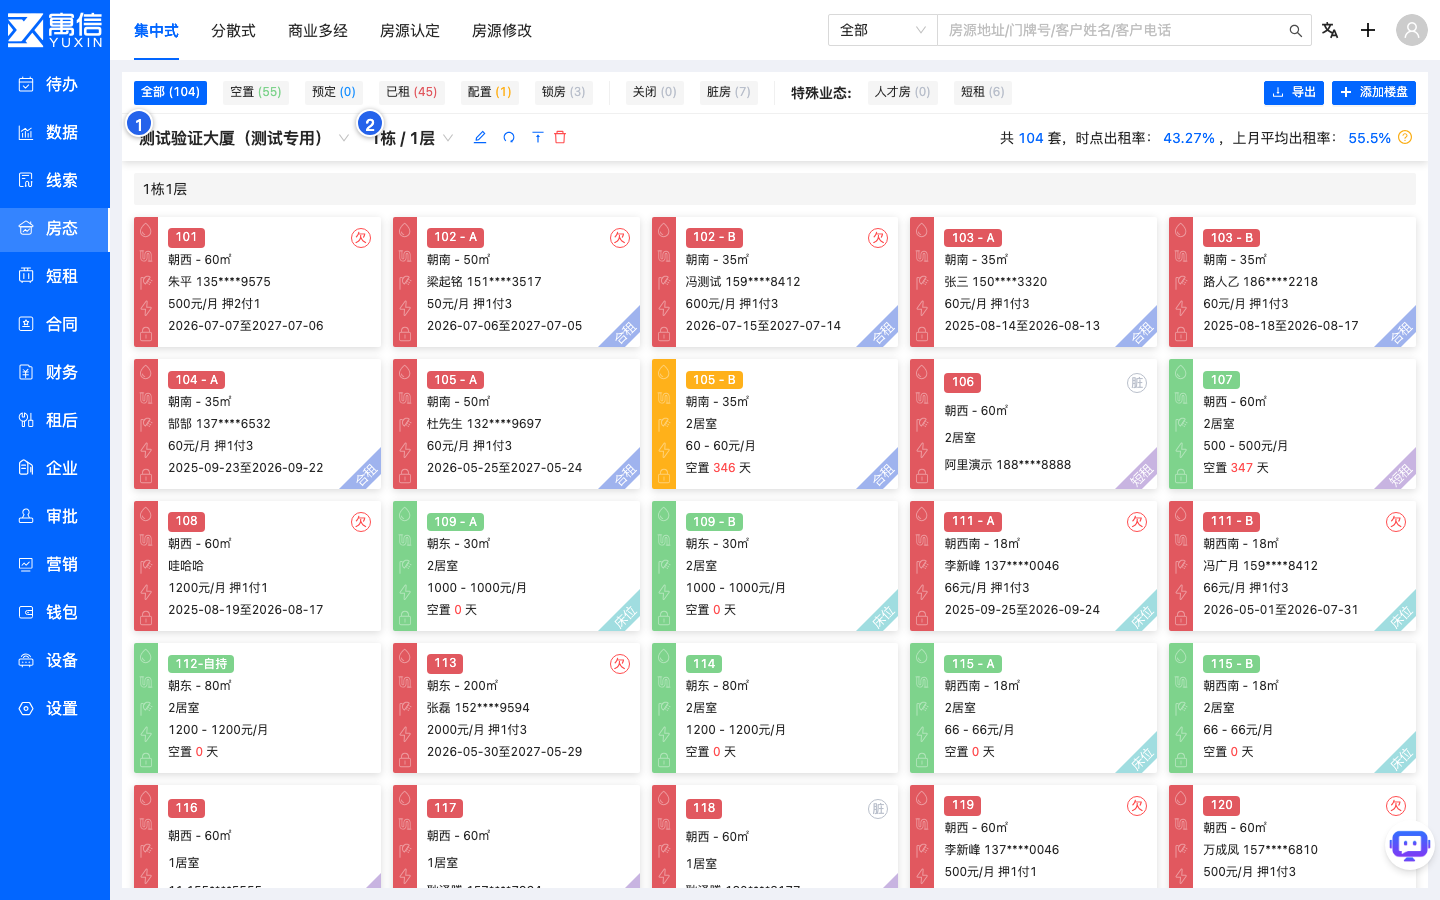Filter by 已租 (45)
The height and width of the screenshot is (900, 1440).
pos(412,92)
